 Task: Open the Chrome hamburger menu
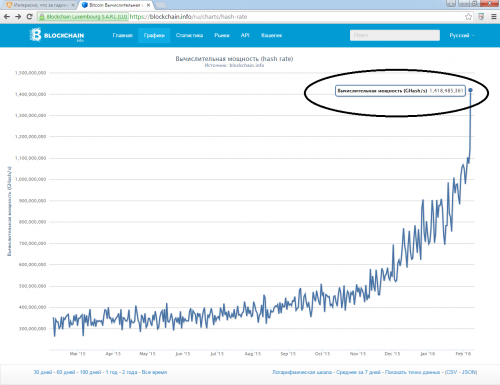(x=494, y=17)
